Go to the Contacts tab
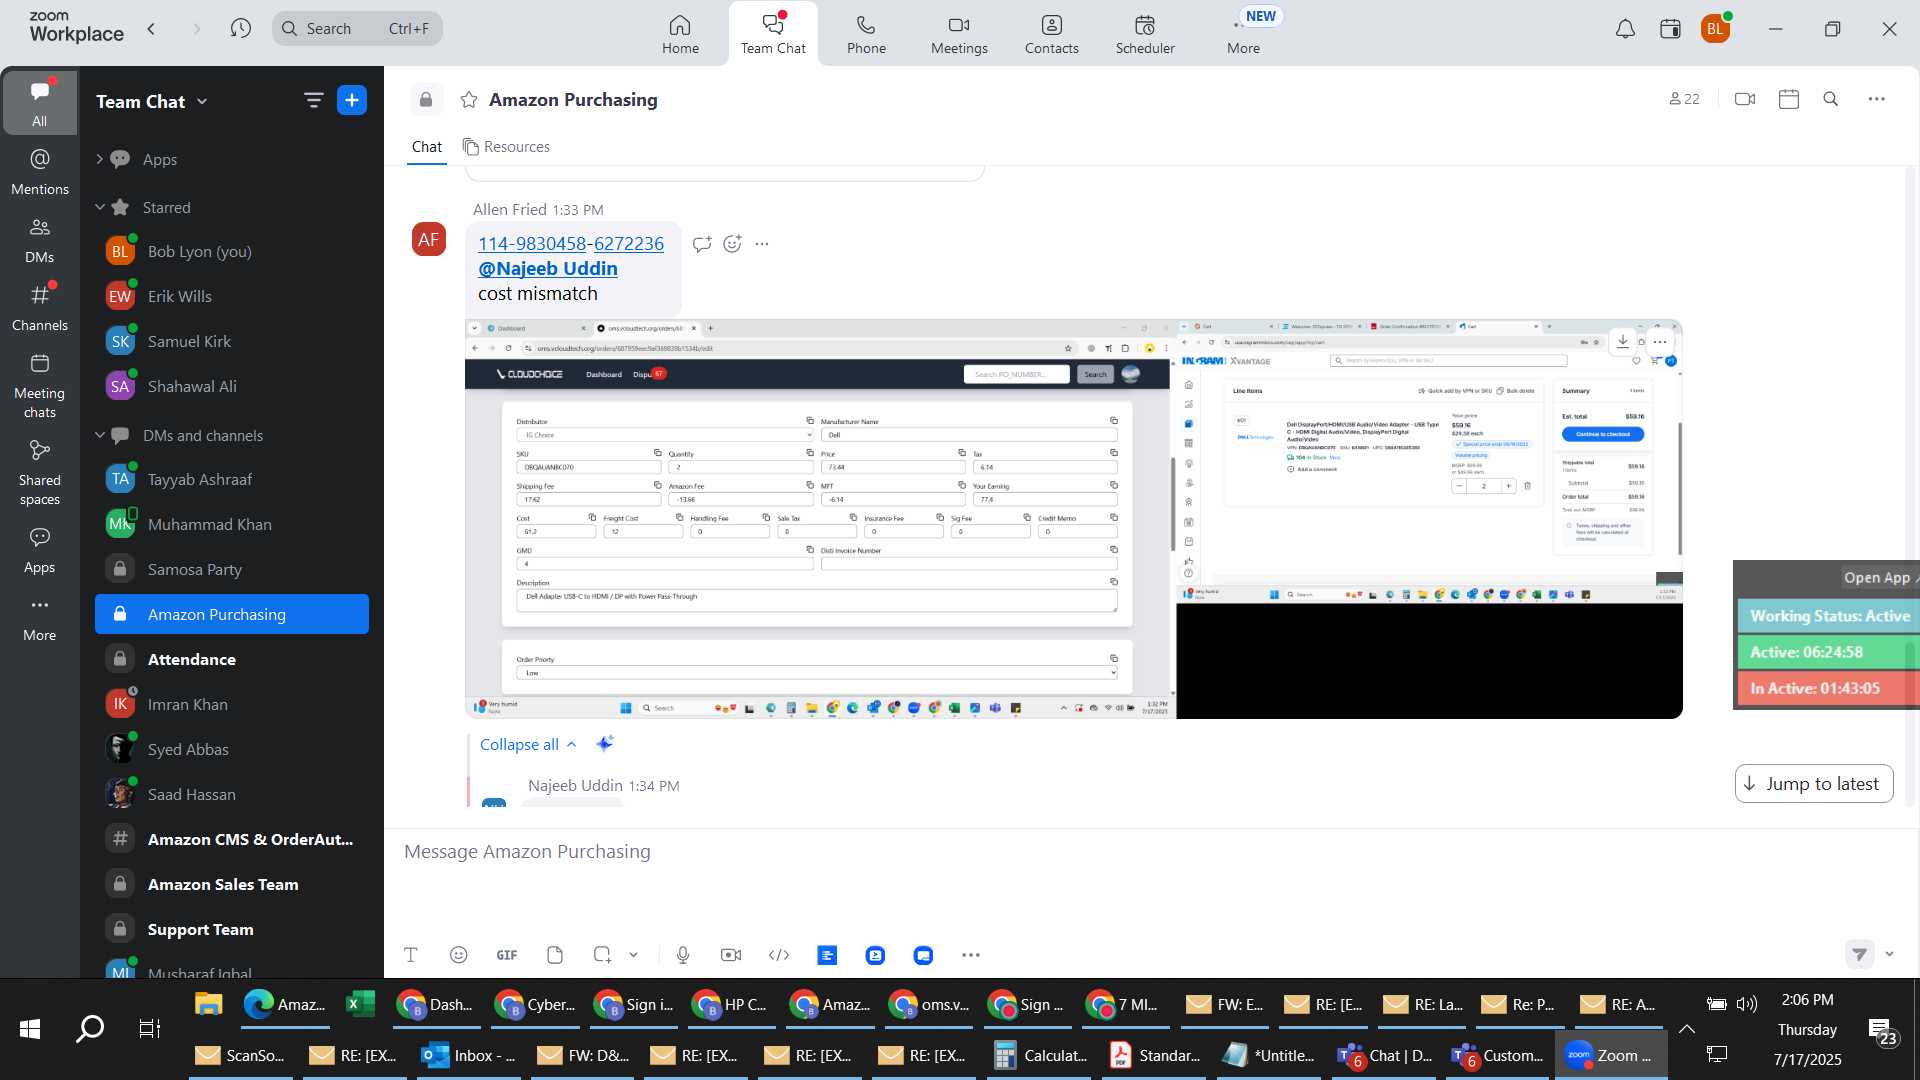Viewport: 1920px width, 1080px height. (x=1051, y=34)
